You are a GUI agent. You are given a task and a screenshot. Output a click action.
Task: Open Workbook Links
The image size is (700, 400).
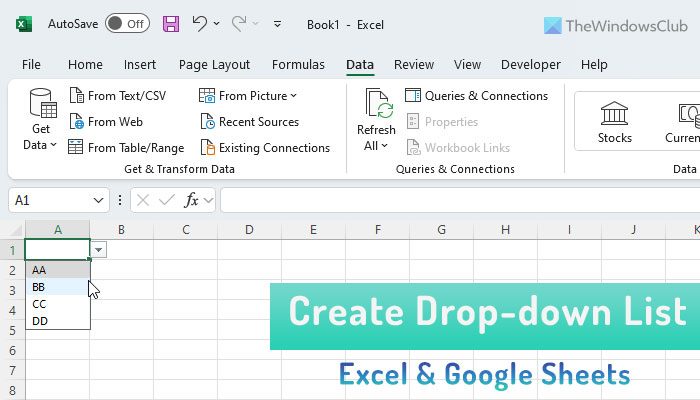pos(458,147)
